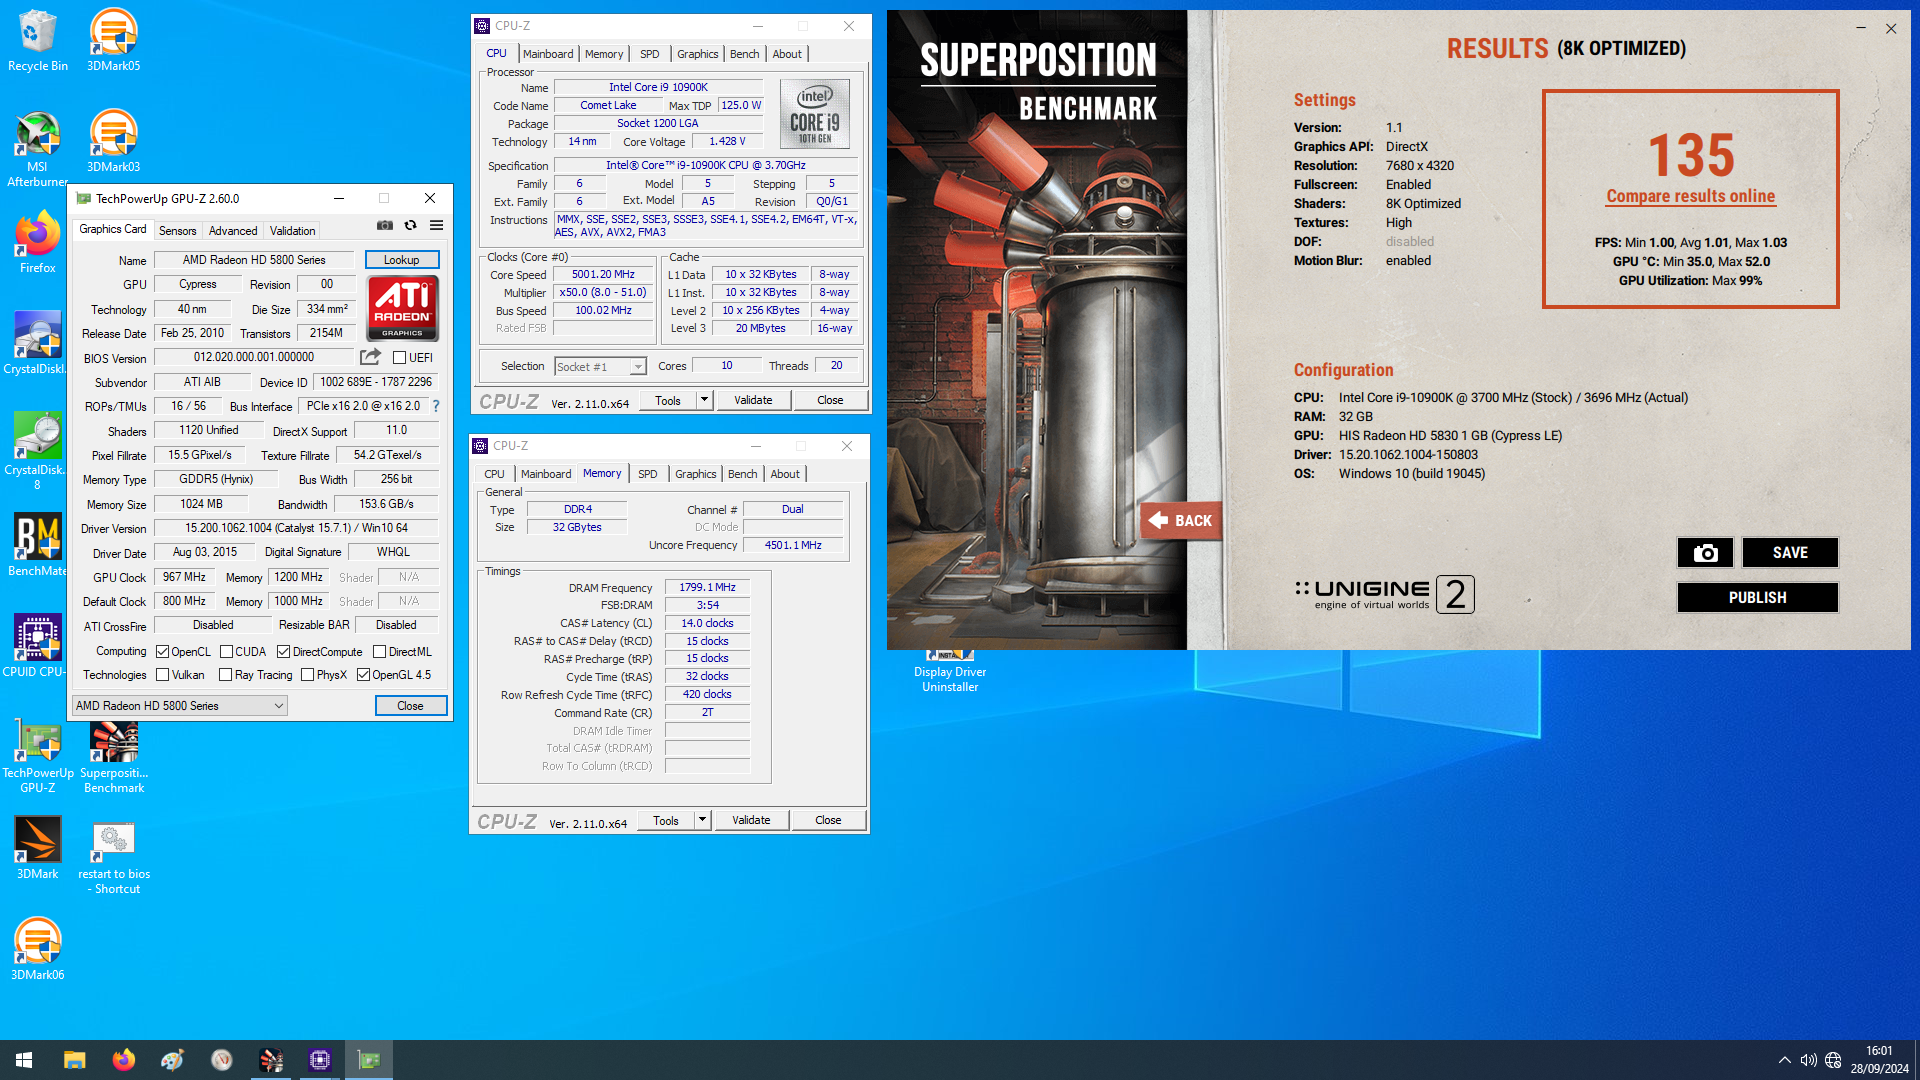Toggle the DirectCompute checkbox
Image resolution: width=1920 pixels, height=1080 pixels.
click(x=284, y=652)
